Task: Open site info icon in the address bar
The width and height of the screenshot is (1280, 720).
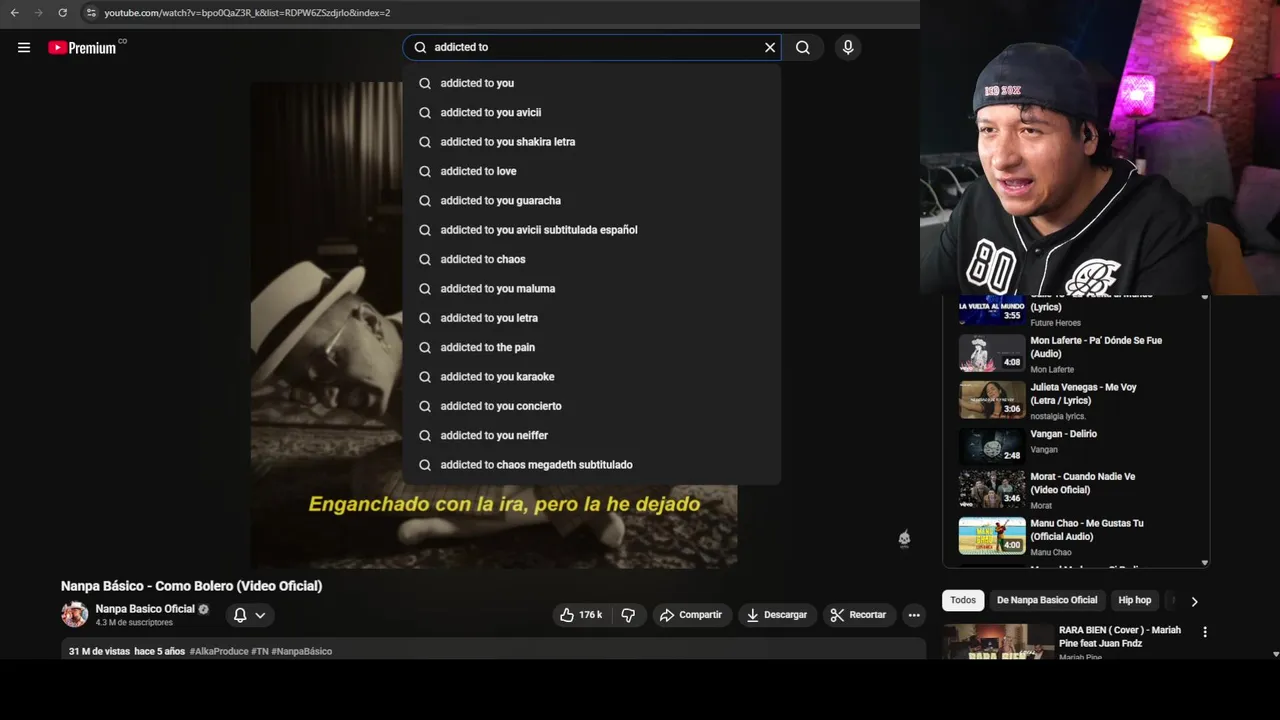Action: click(x=91, y=13)
